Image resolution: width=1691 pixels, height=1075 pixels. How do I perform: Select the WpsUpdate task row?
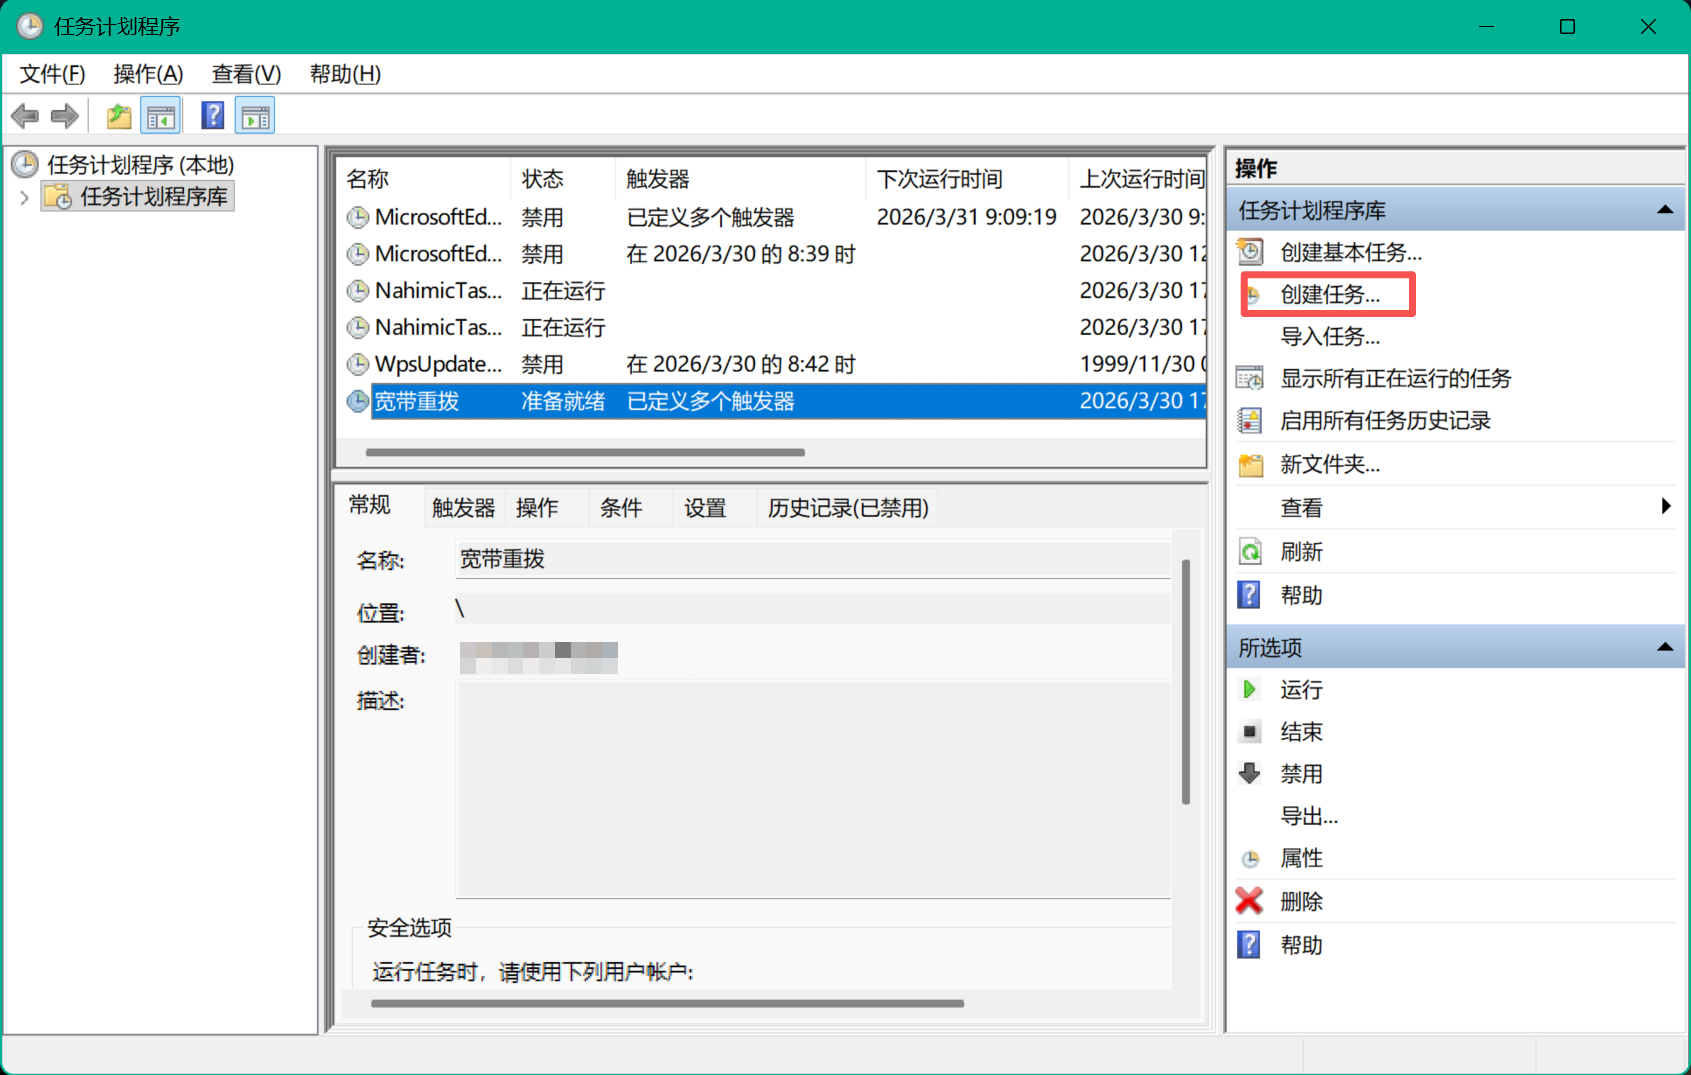coord(438,365)
